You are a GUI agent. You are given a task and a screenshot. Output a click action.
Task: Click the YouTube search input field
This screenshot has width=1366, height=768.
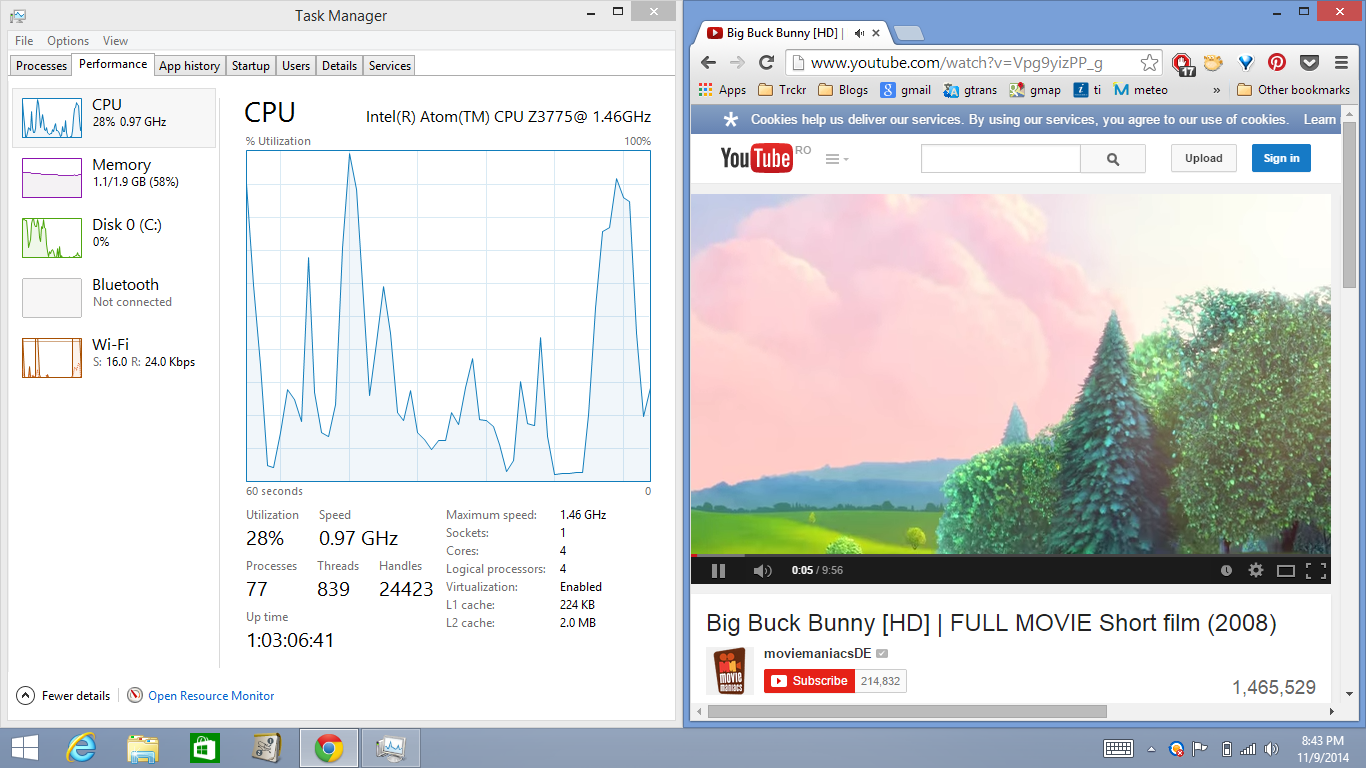tap(1000, 158)
